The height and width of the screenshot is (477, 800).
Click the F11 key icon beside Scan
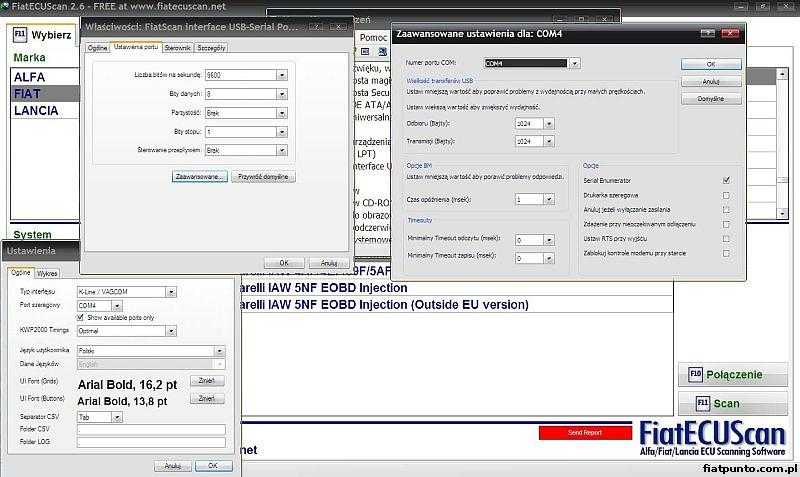703,403
